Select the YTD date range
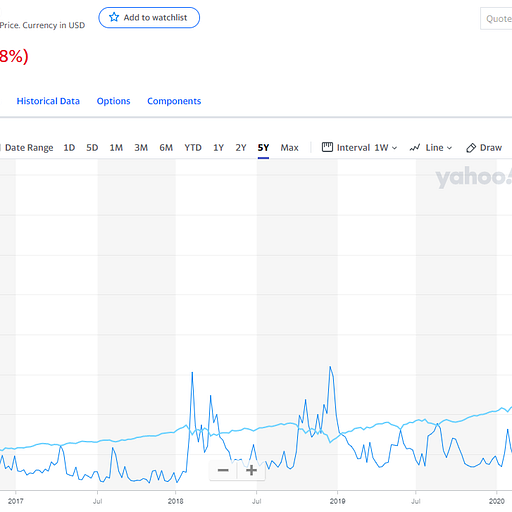This screenshot has width=512, height=512. (x=193, y=148)
